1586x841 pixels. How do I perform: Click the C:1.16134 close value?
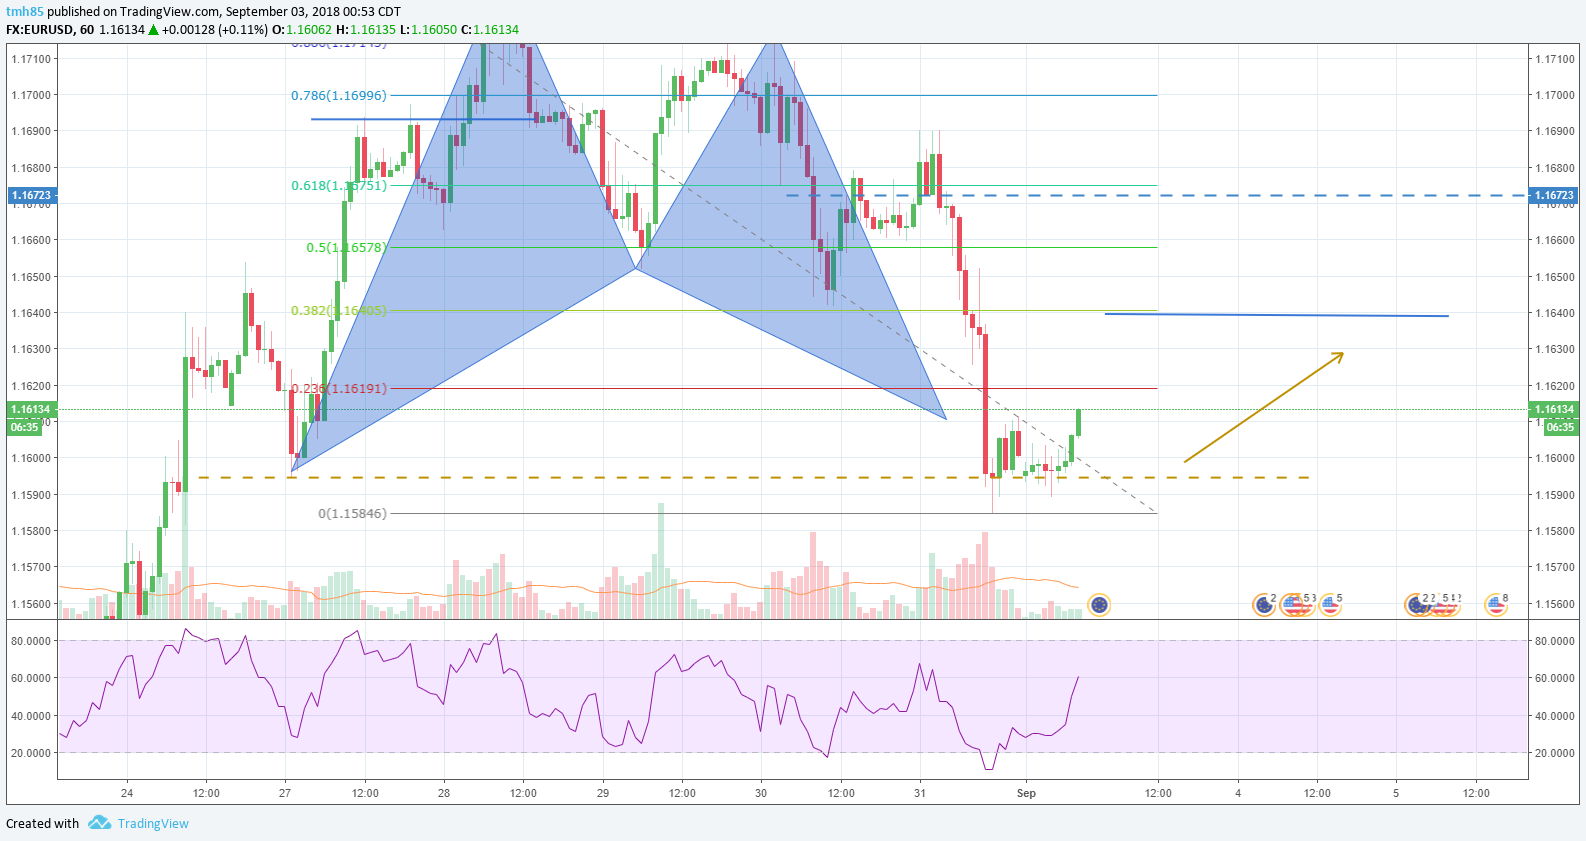pyautogui.click(x=490, y=30)
